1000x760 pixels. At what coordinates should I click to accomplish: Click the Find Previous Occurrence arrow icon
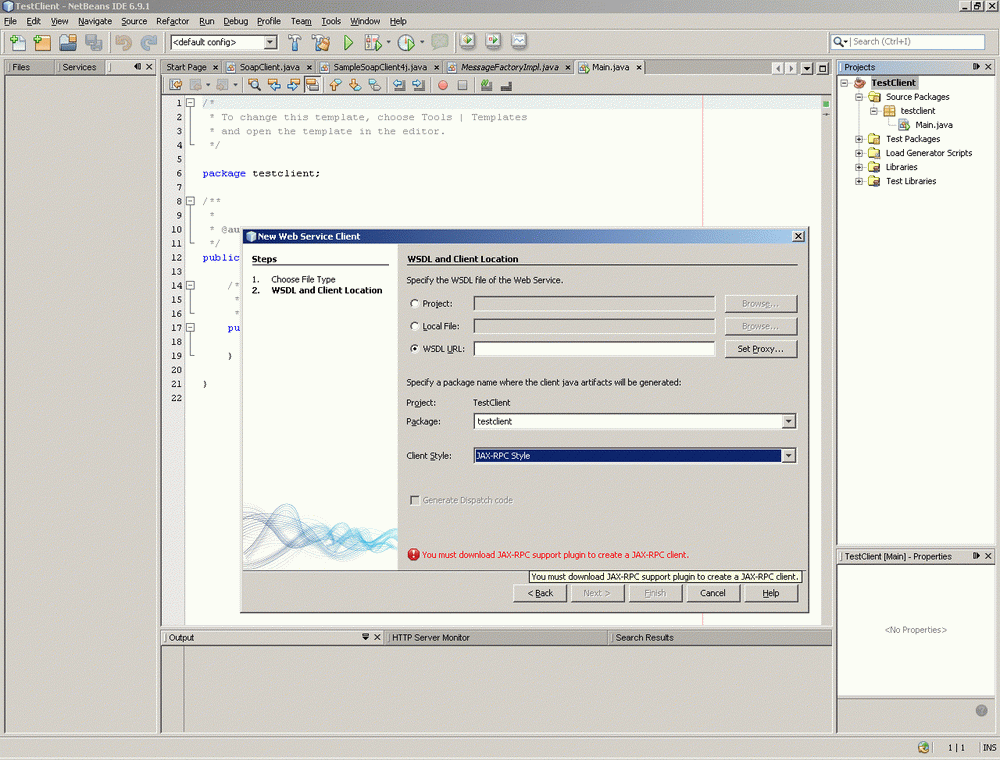pos(274,85)
